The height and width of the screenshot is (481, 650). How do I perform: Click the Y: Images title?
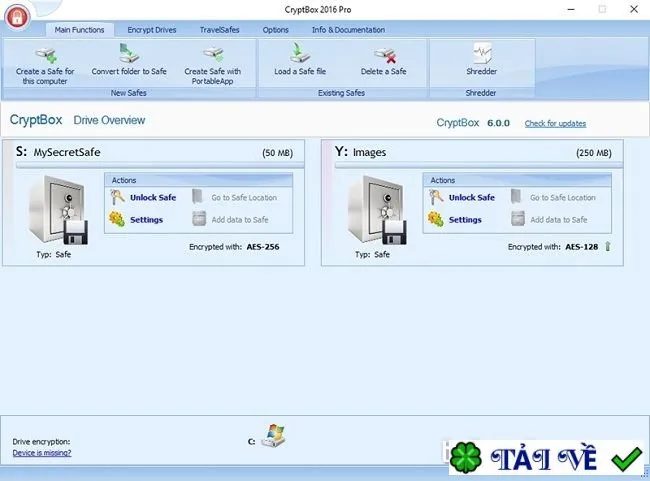click(x=360, y=152)
